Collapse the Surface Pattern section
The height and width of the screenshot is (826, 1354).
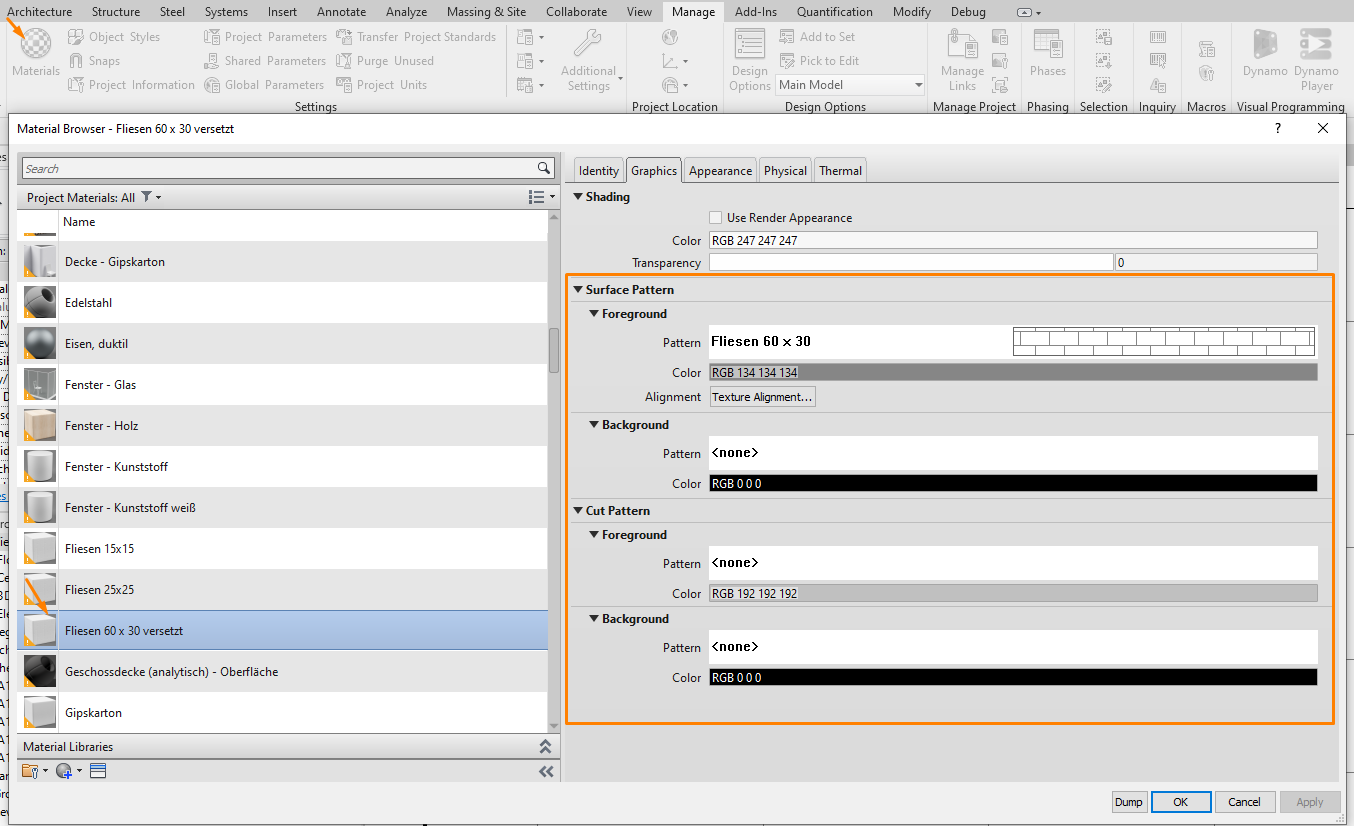pyautogui.click(x=578, y=289)
